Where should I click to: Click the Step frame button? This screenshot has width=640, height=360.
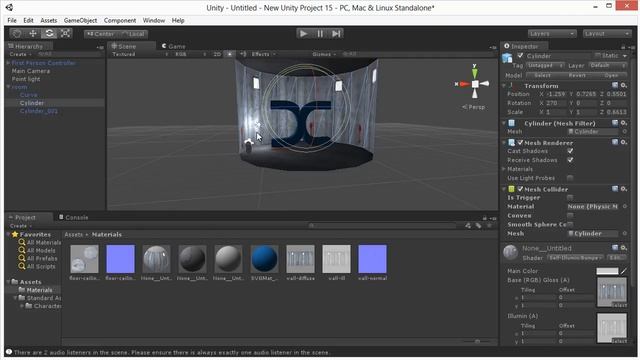pos(336,34)
